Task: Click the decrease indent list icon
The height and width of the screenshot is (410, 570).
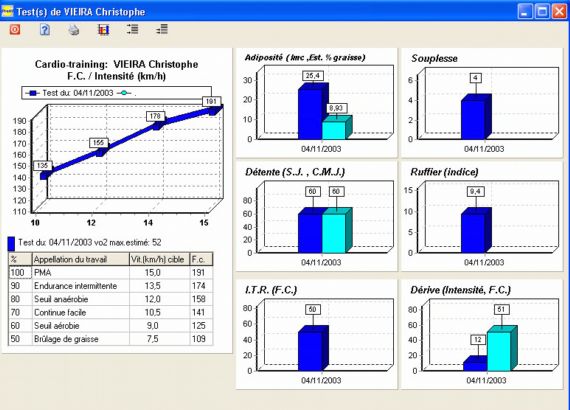Action: coord(162,29)
